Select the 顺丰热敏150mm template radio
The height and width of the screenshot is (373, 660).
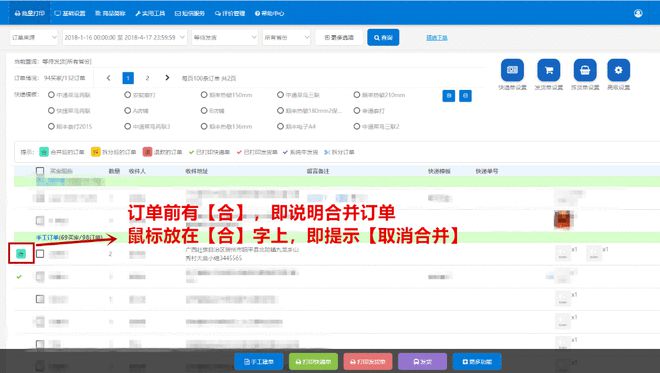pos(204,95)
